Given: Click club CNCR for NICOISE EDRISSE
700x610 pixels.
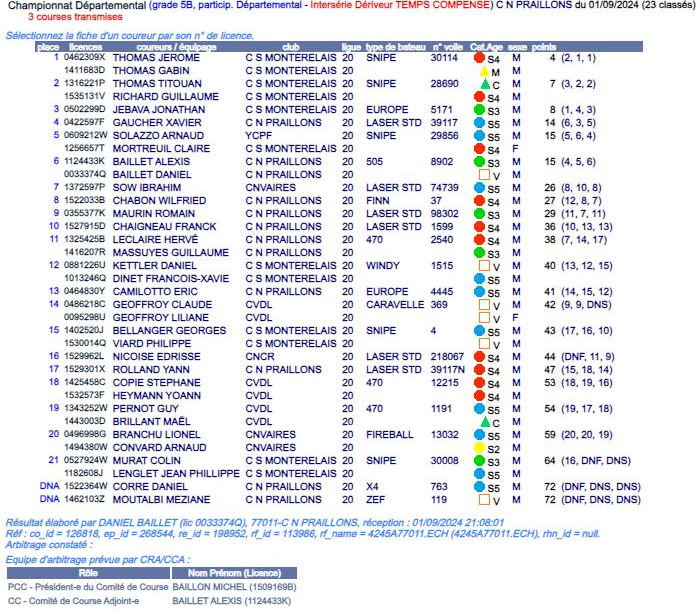Looking at the screenshot, I should coord(260,357).
